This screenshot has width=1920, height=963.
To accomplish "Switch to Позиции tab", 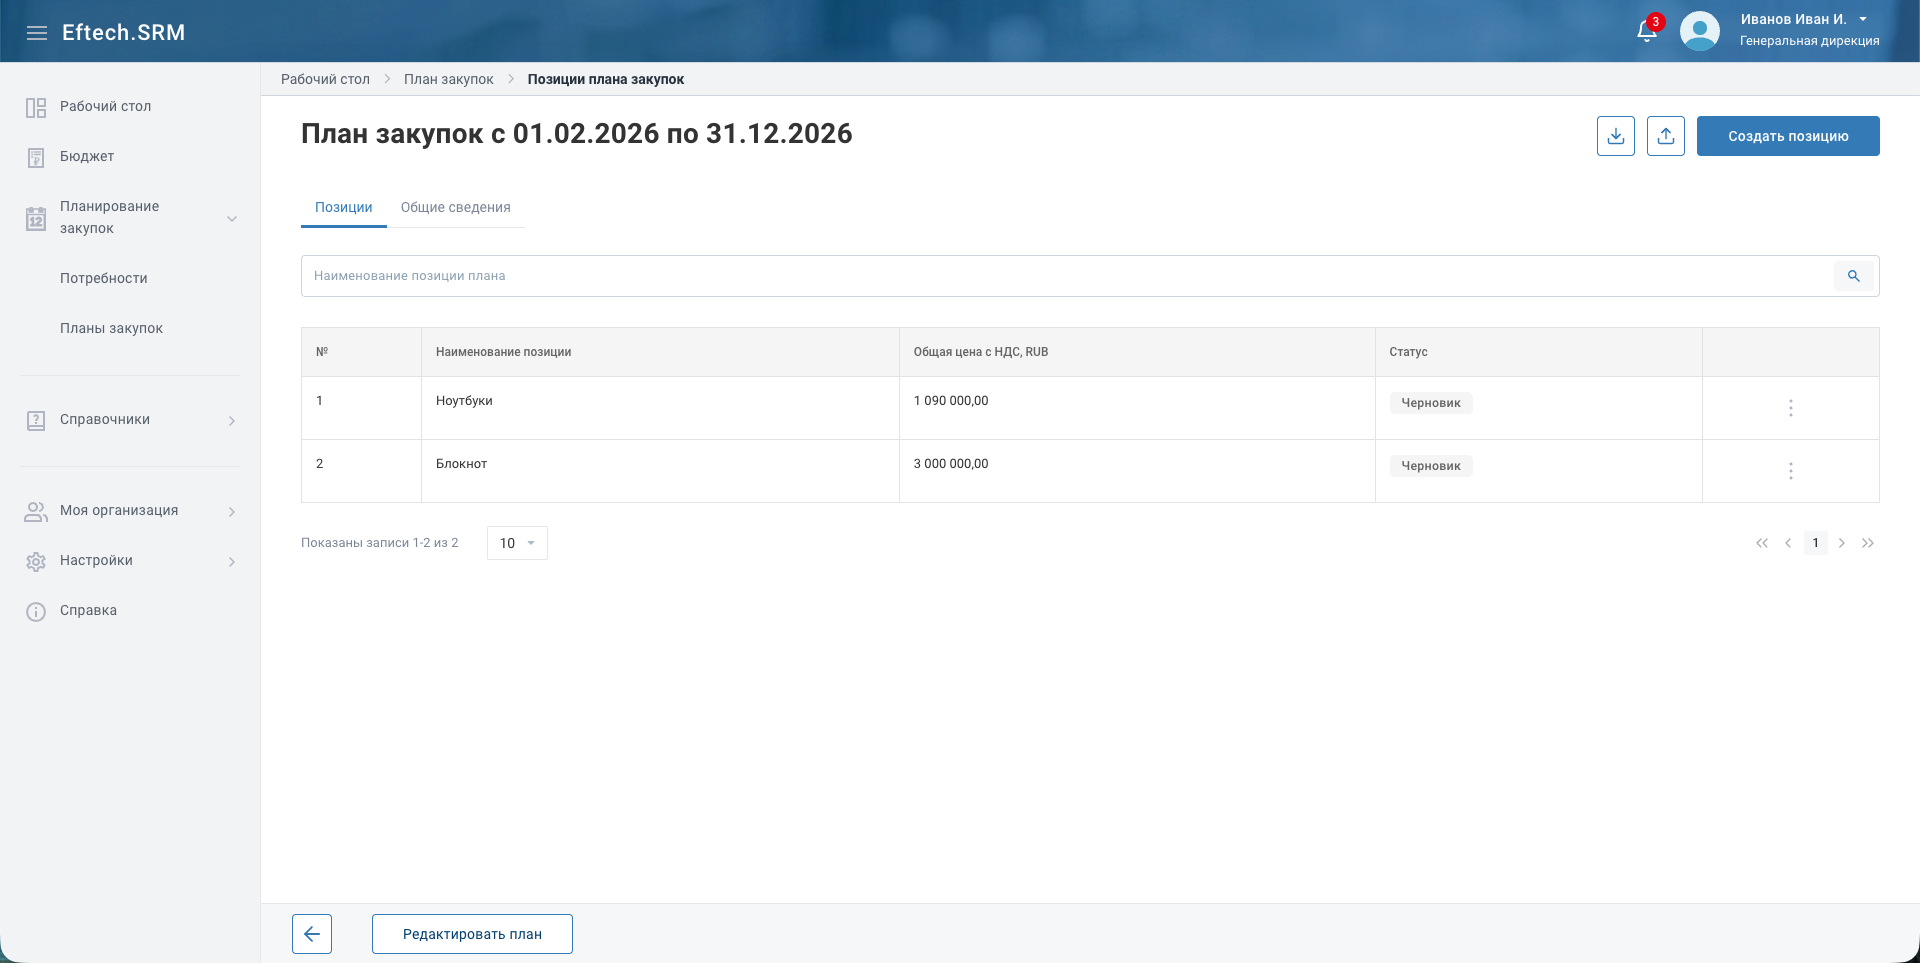I will [x=344, y=207].
